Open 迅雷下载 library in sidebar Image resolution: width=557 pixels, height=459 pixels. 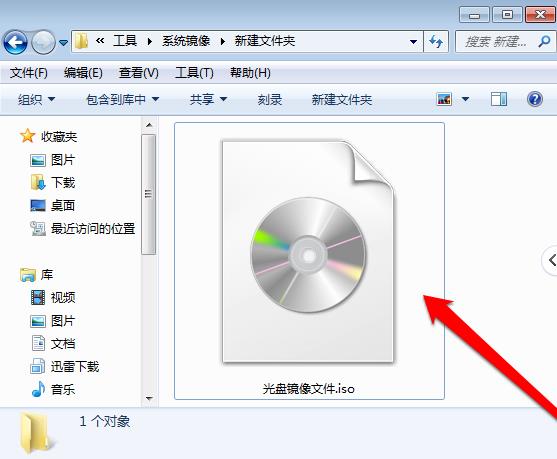(x=65, y=366)
